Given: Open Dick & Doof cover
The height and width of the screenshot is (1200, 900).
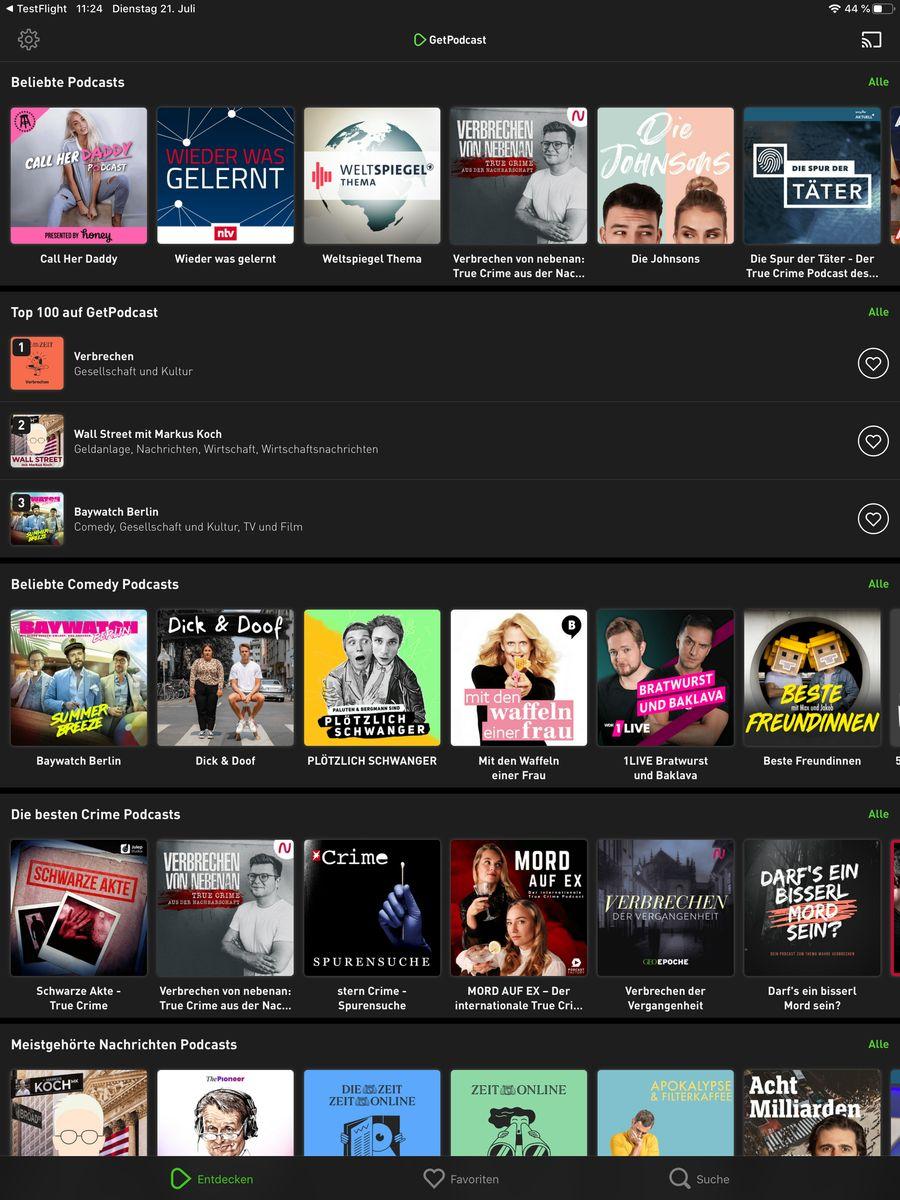Looking at the screenshot, I should coord(226,678).
